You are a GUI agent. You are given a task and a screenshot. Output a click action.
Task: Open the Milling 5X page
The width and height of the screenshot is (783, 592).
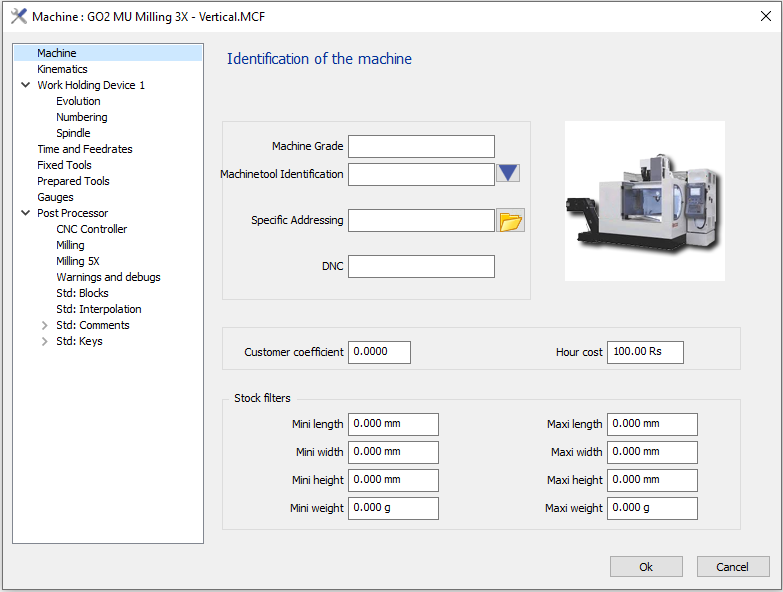click(78, 261)
